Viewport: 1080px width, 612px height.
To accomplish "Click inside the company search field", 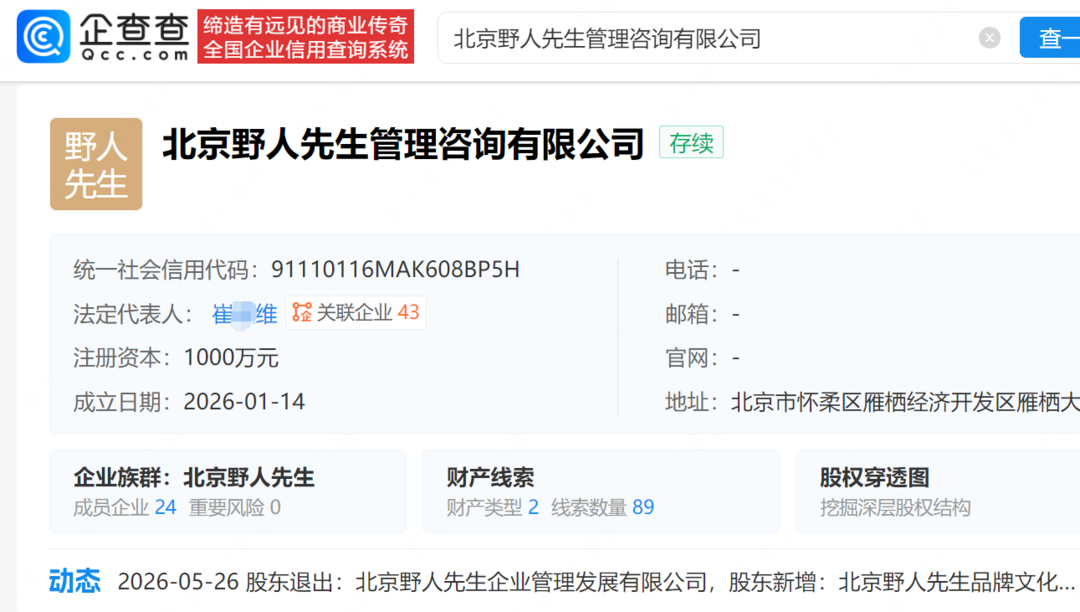I will click(709, 39).
